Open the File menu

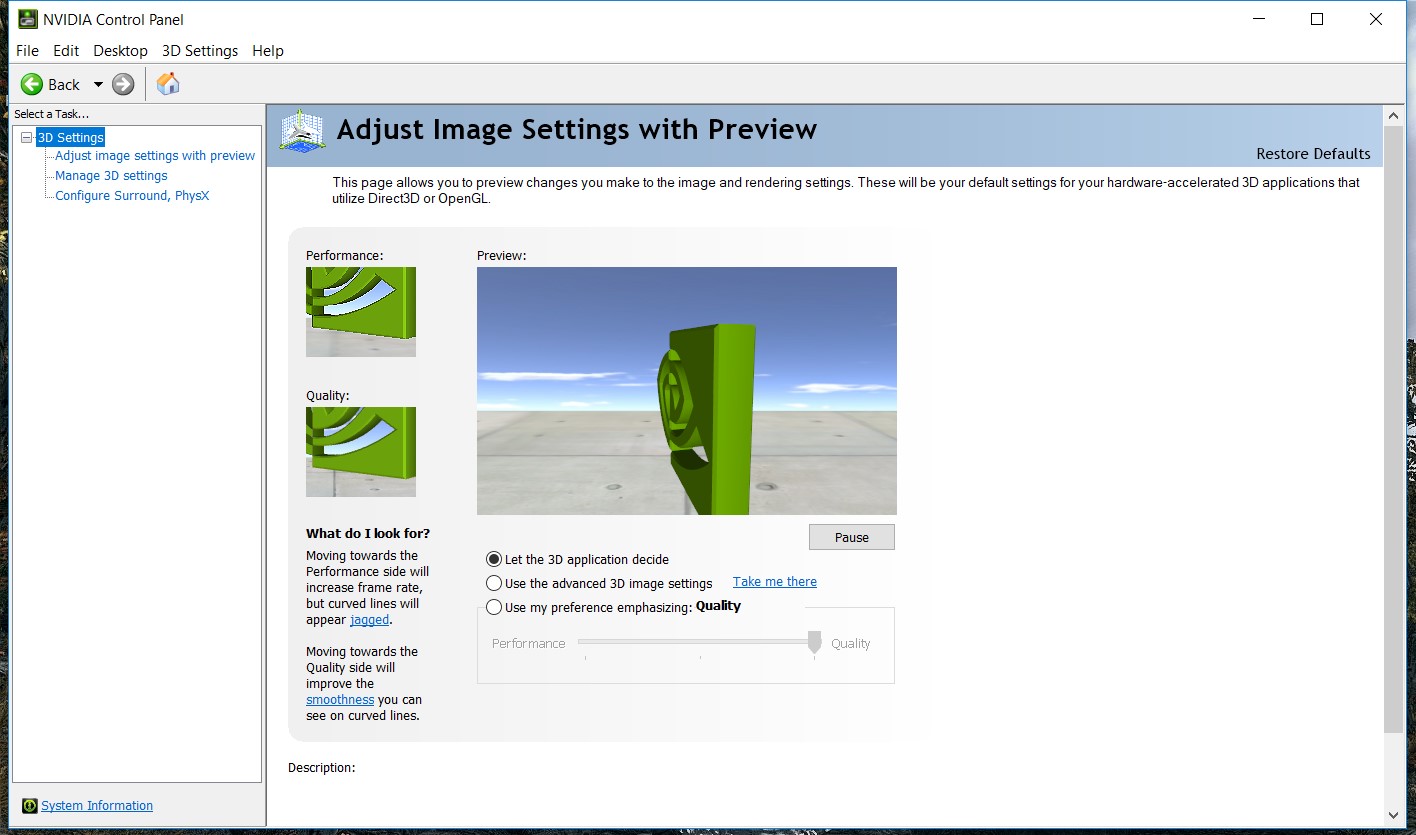(28, 51)
